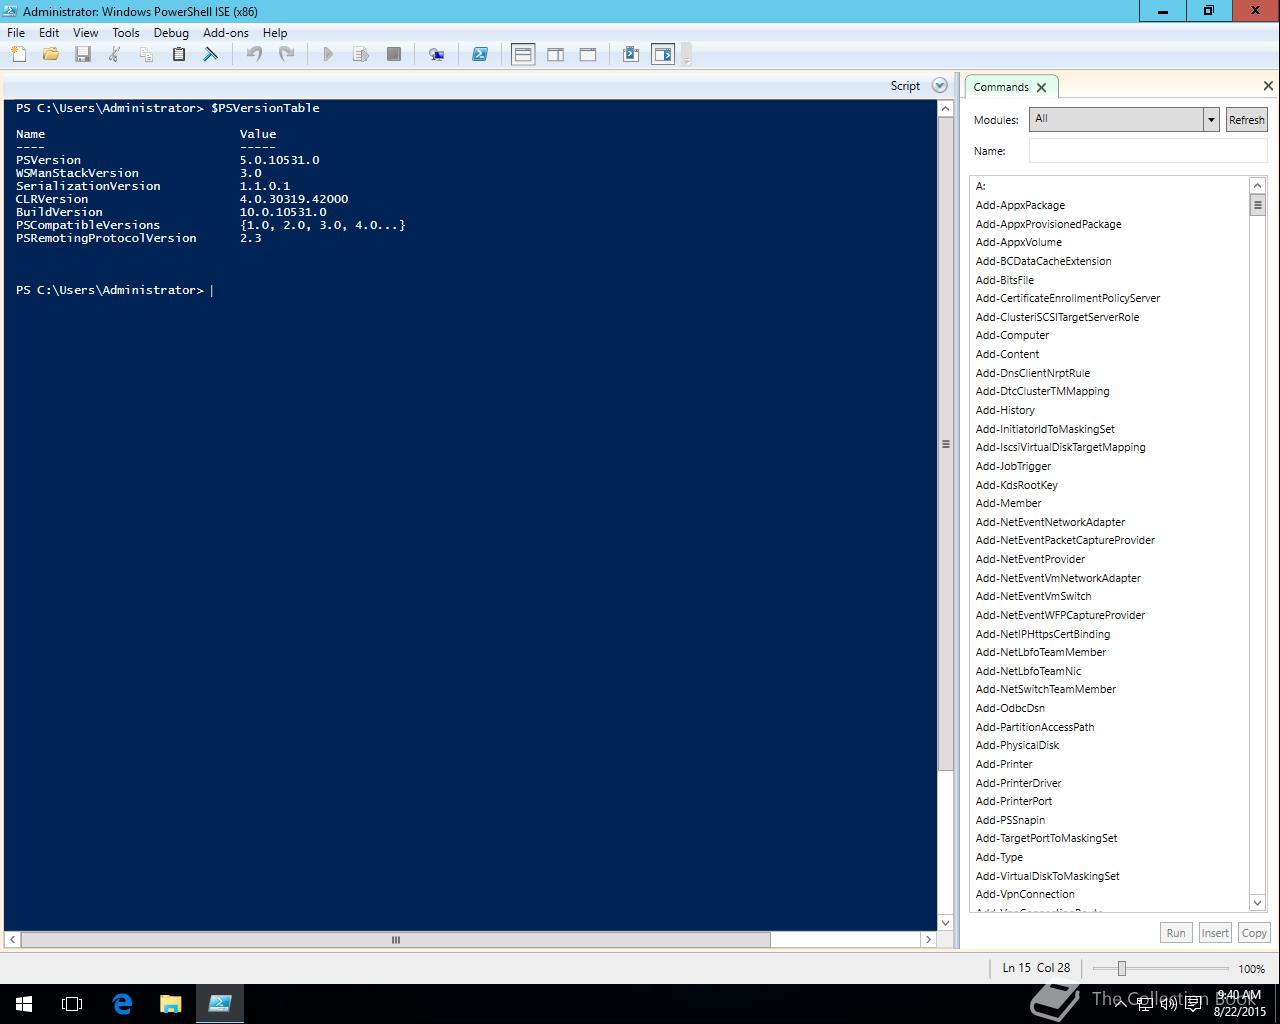Click the Run Selection icon
This screenshot has width=1280, height=1024.
361,55
